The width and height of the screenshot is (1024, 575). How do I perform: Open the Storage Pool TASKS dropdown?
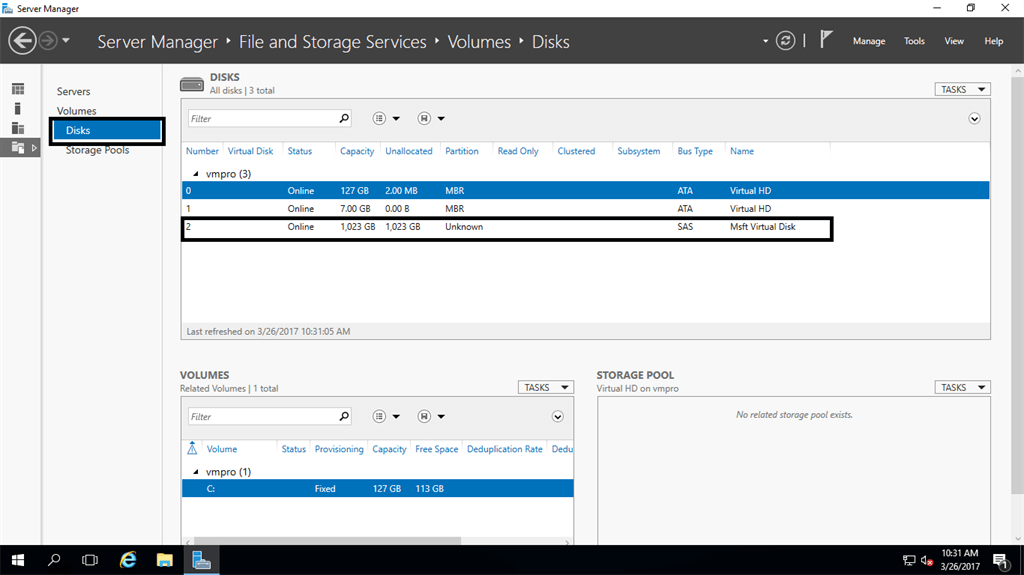pyautogui.click(x=962, y=387)
